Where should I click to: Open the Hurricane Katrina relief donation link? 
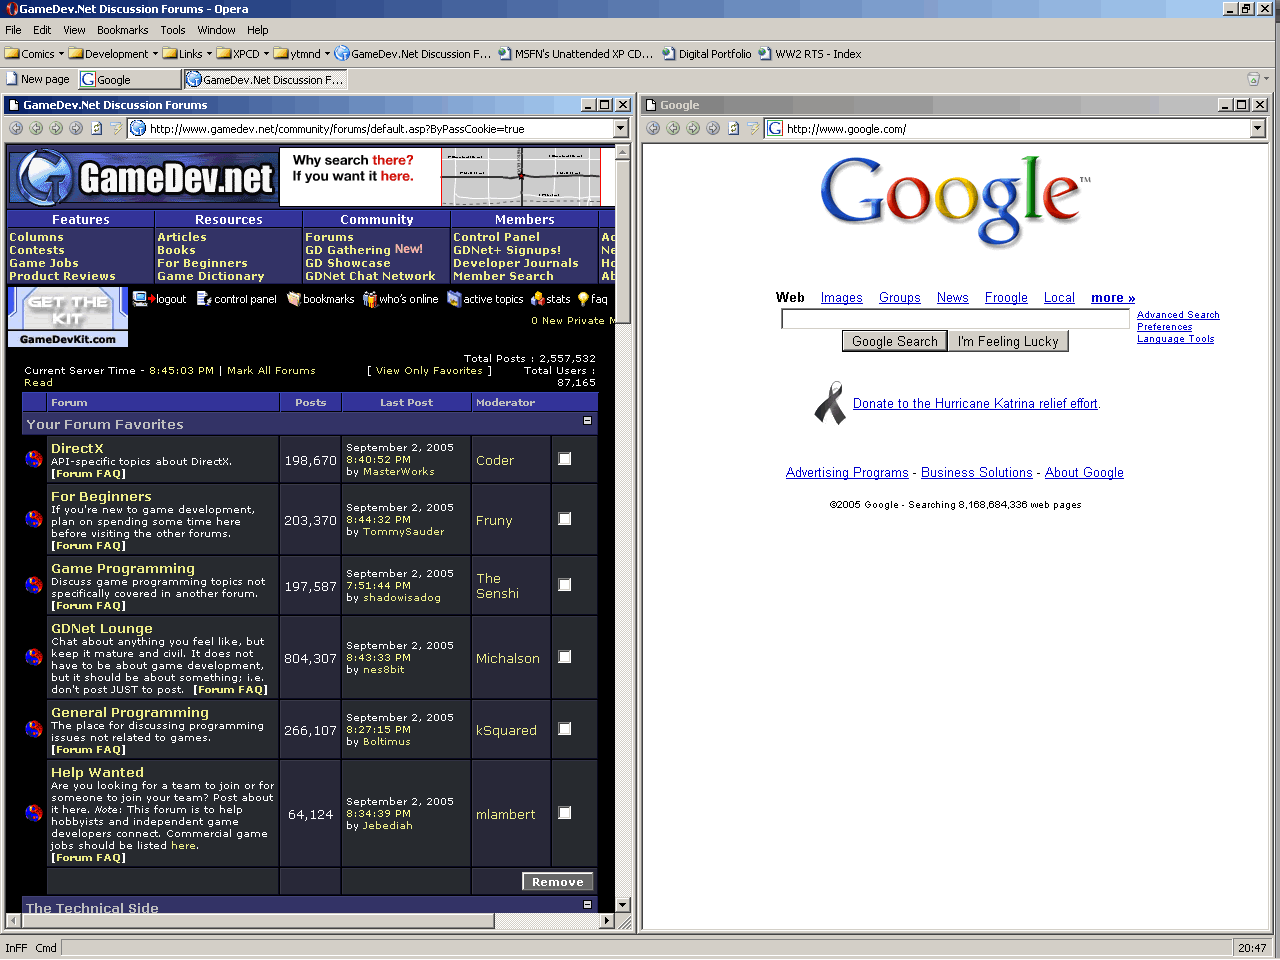(975, 404)
